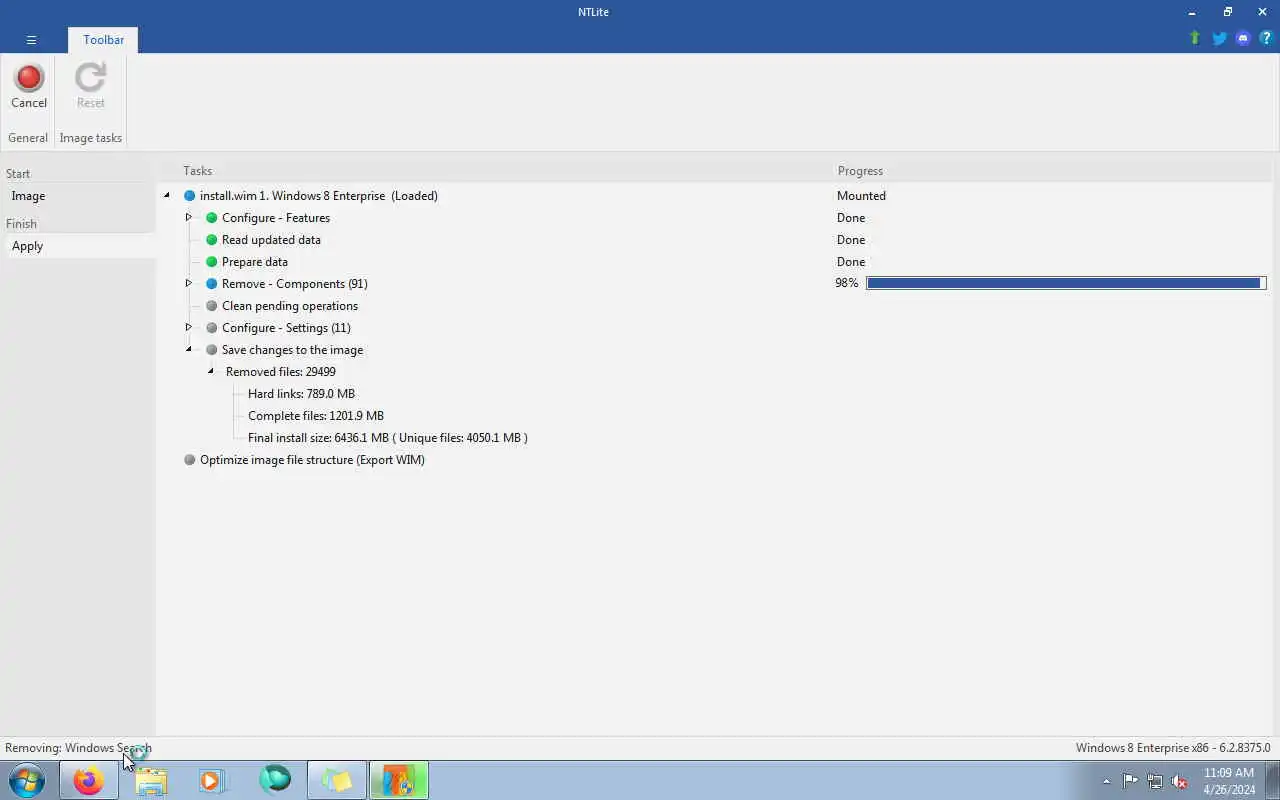
Task: Select the Read updated data row
Action: [x=271, y=240]
